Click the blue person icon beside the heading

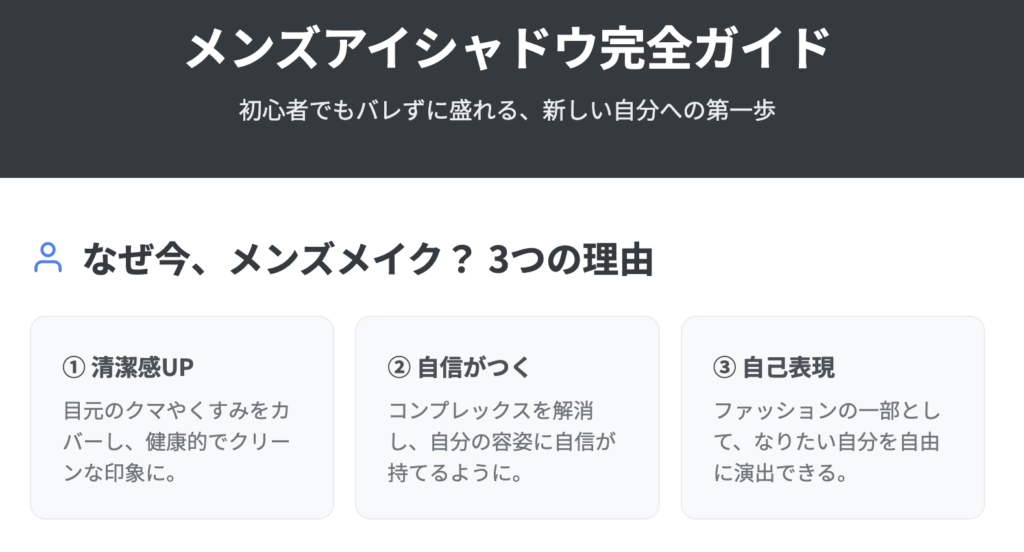click(x=48, y=257)
